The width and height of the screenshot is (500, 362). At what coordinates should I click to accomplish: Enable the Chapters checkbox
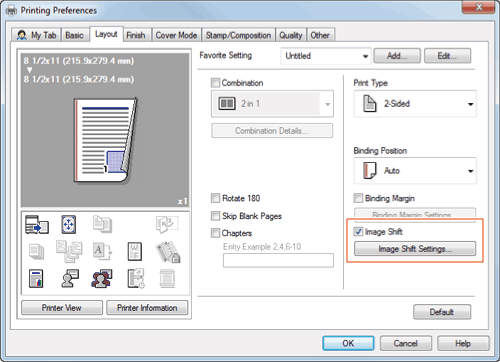tap(216, 233)
